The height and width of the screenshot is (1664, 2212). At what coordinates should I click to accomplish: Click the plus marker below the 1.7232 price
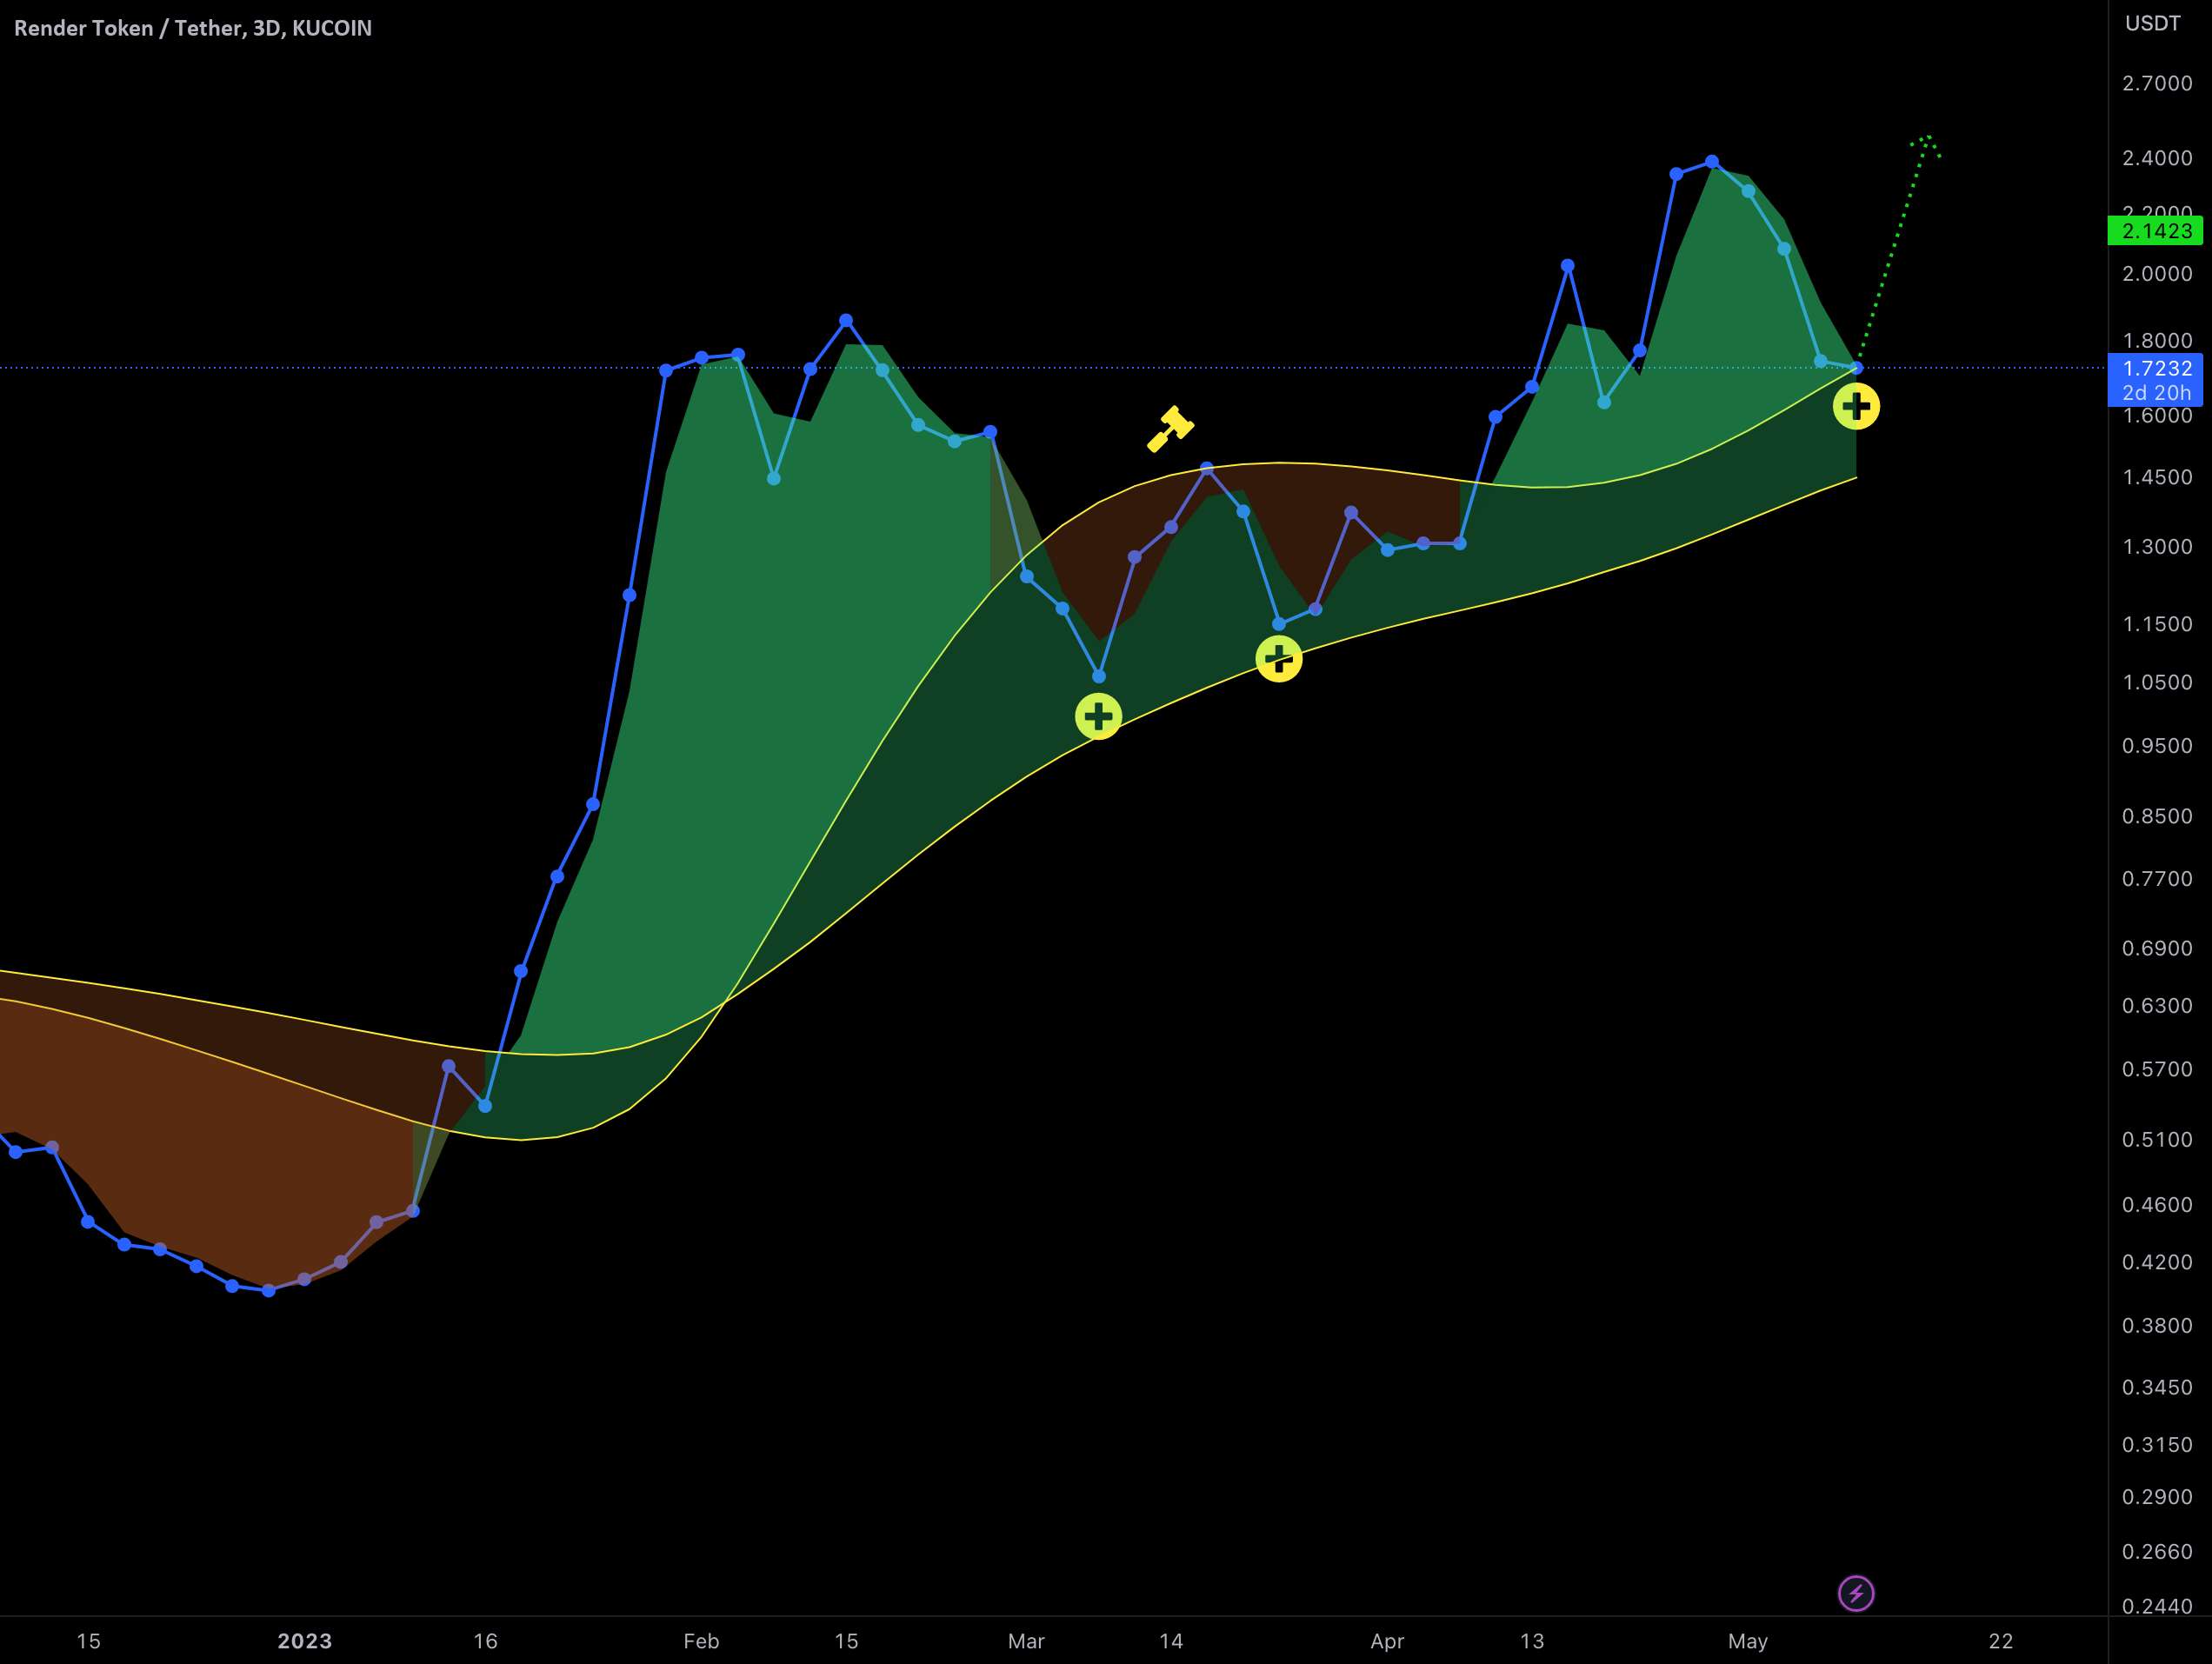point(1856,406)
